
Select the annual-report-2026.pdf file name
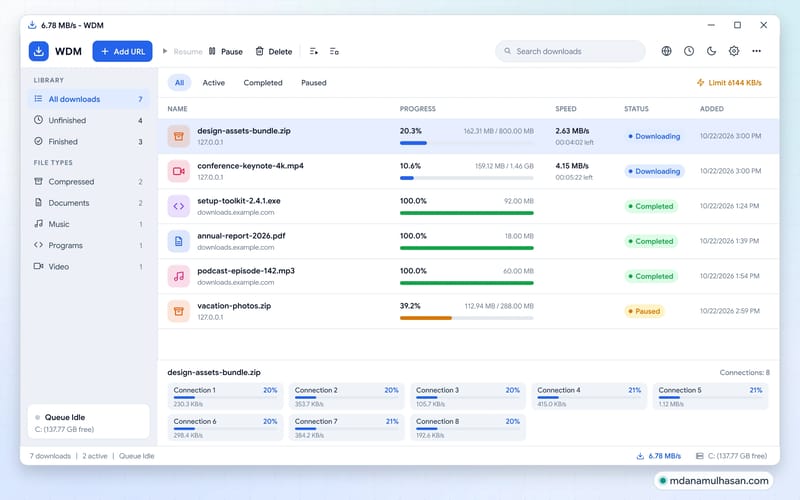241,236
